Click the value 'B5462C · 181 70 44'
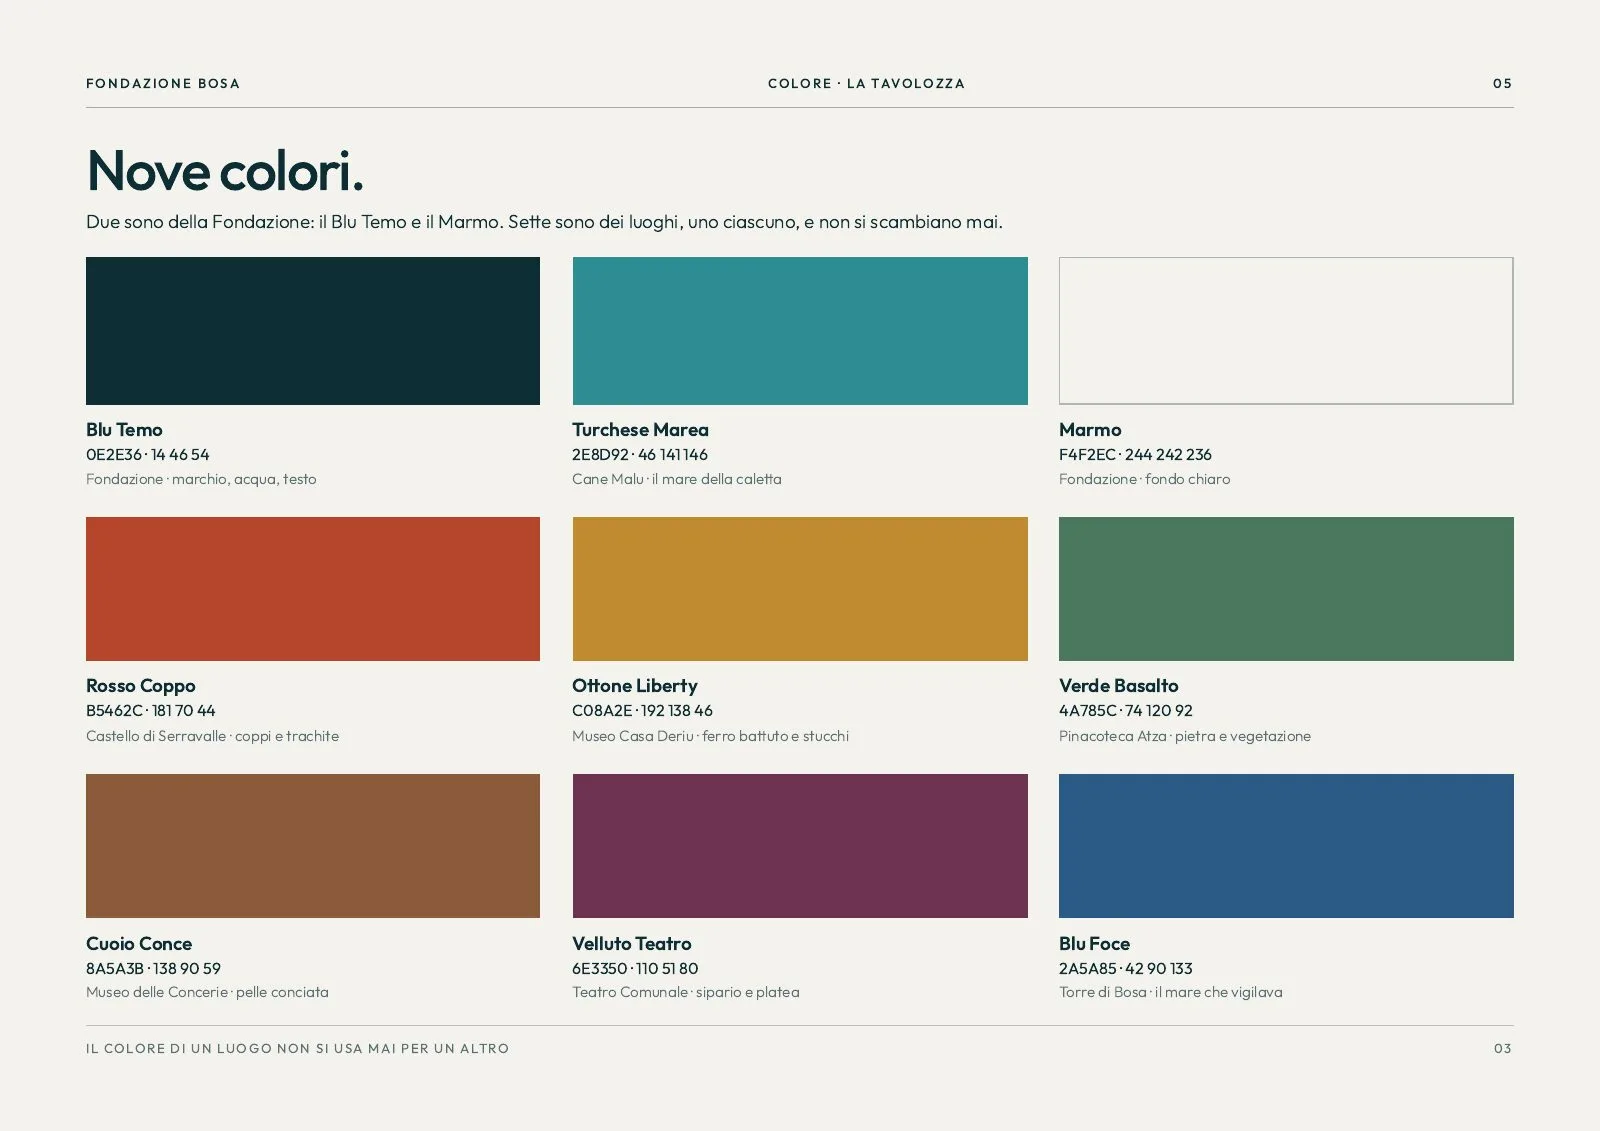 tap(151, 711)
